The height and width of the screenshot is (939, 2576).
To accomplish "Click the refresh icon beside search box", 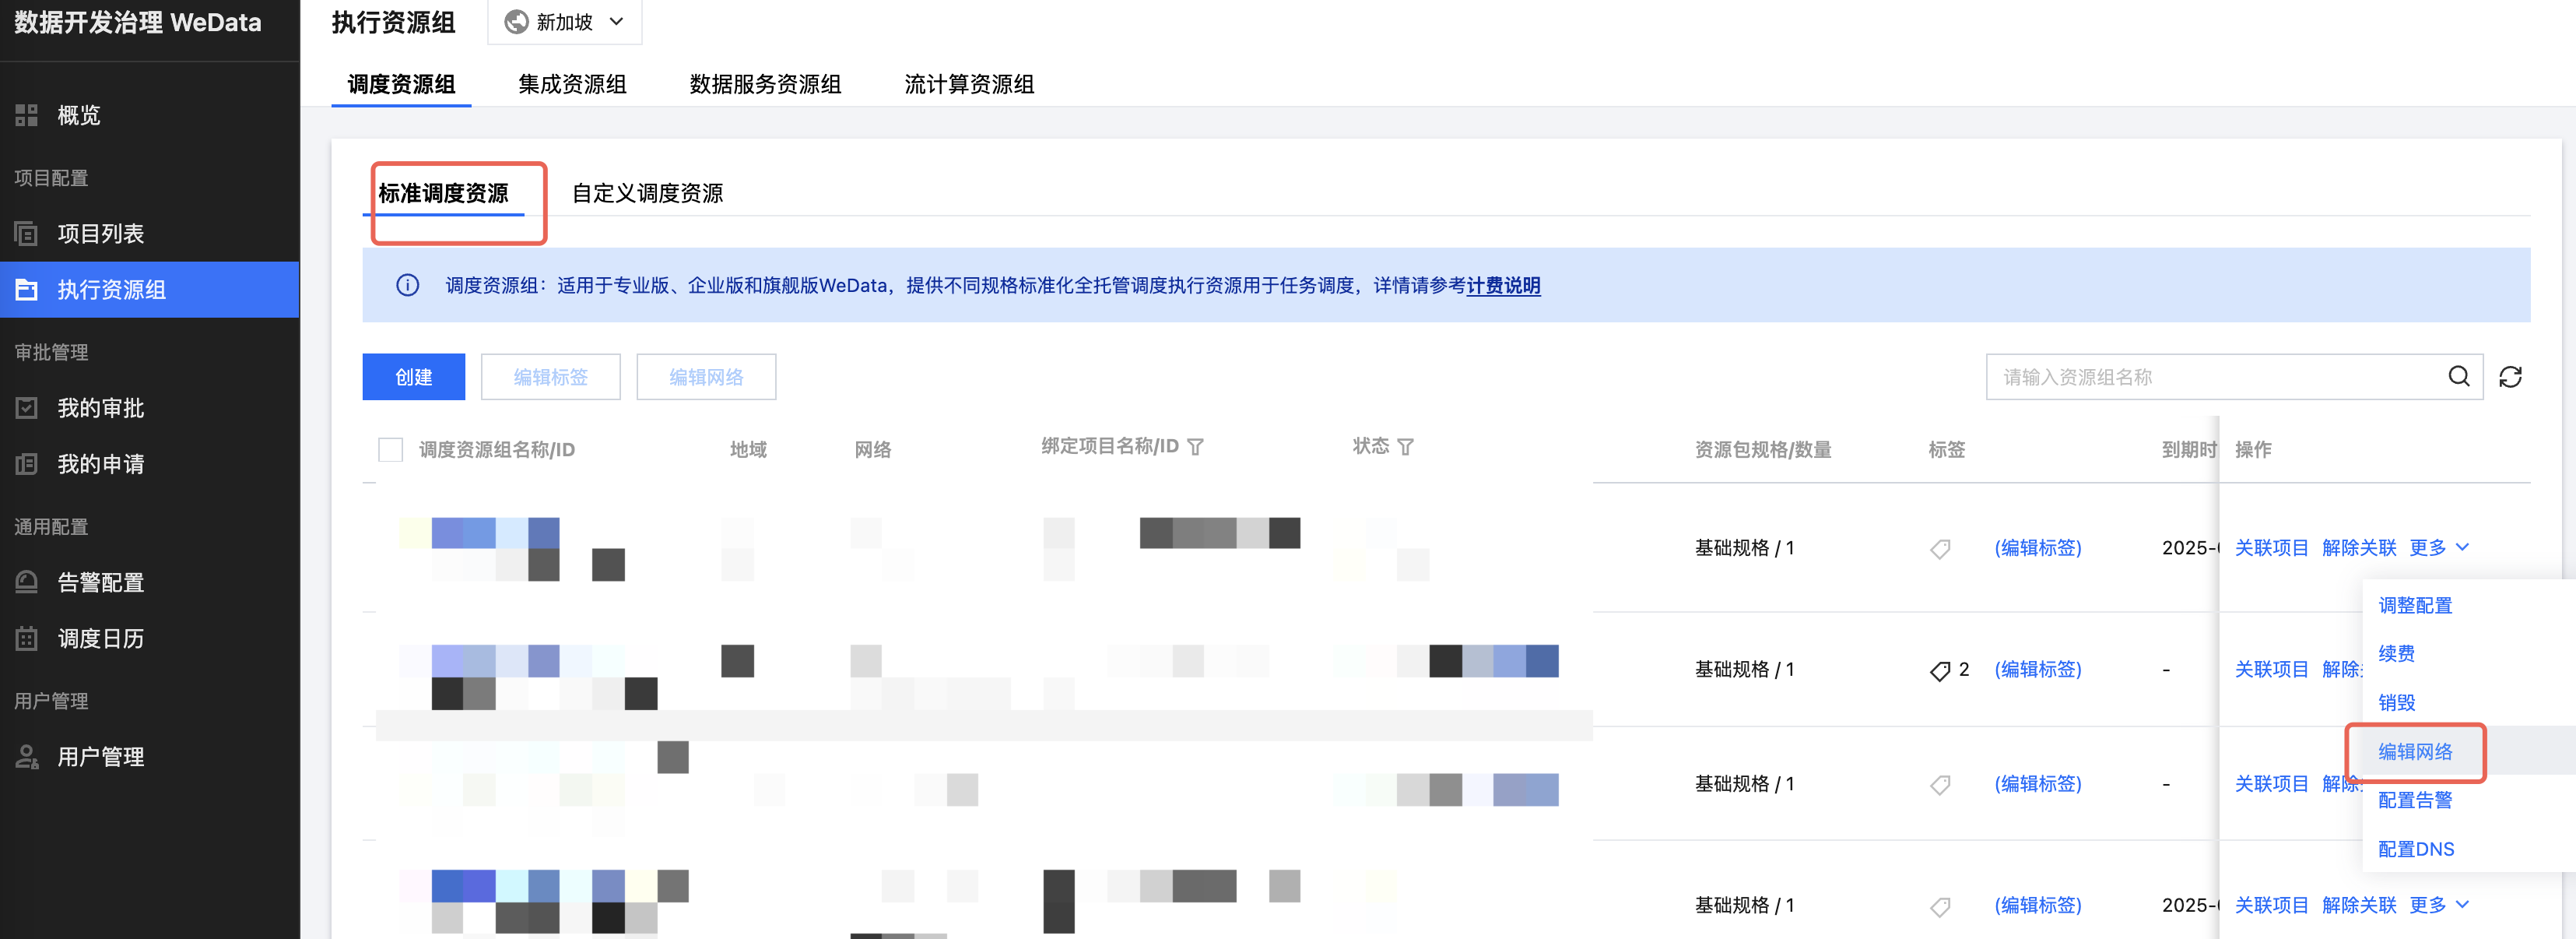I will tap(2509, 377).
